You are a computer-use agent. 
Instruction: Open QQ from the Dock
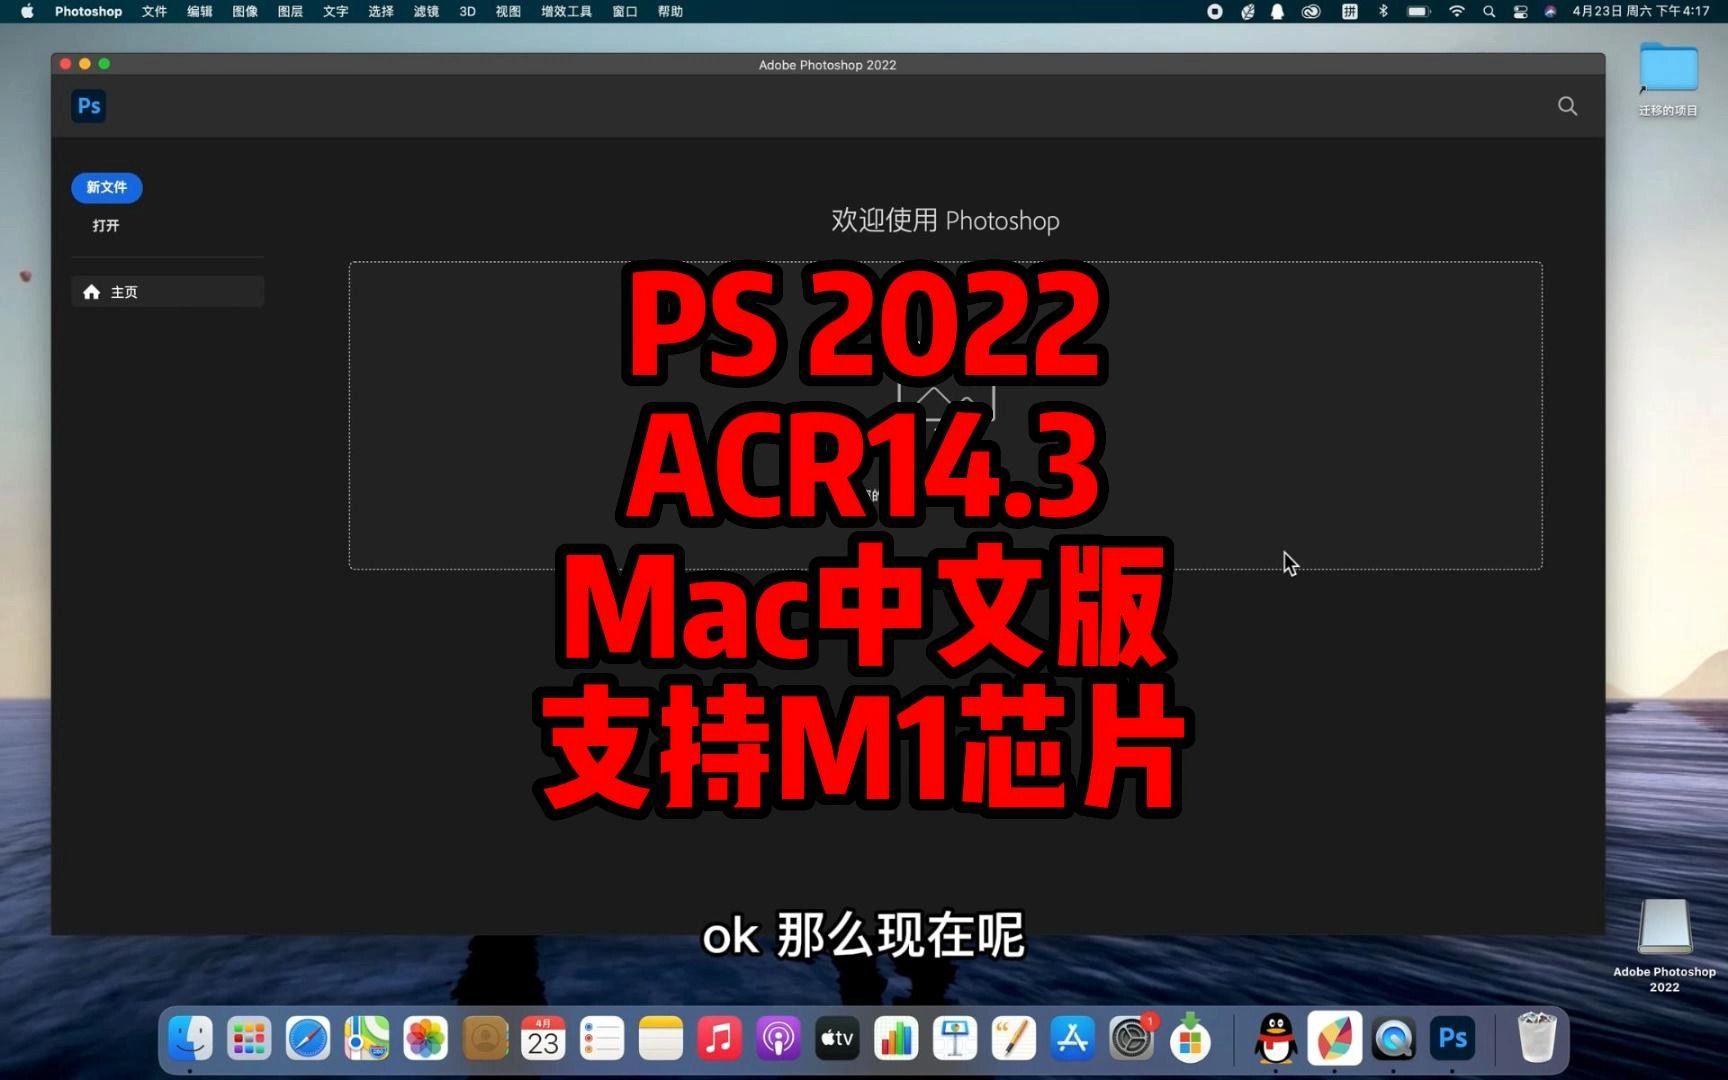click(1276, 1038)
